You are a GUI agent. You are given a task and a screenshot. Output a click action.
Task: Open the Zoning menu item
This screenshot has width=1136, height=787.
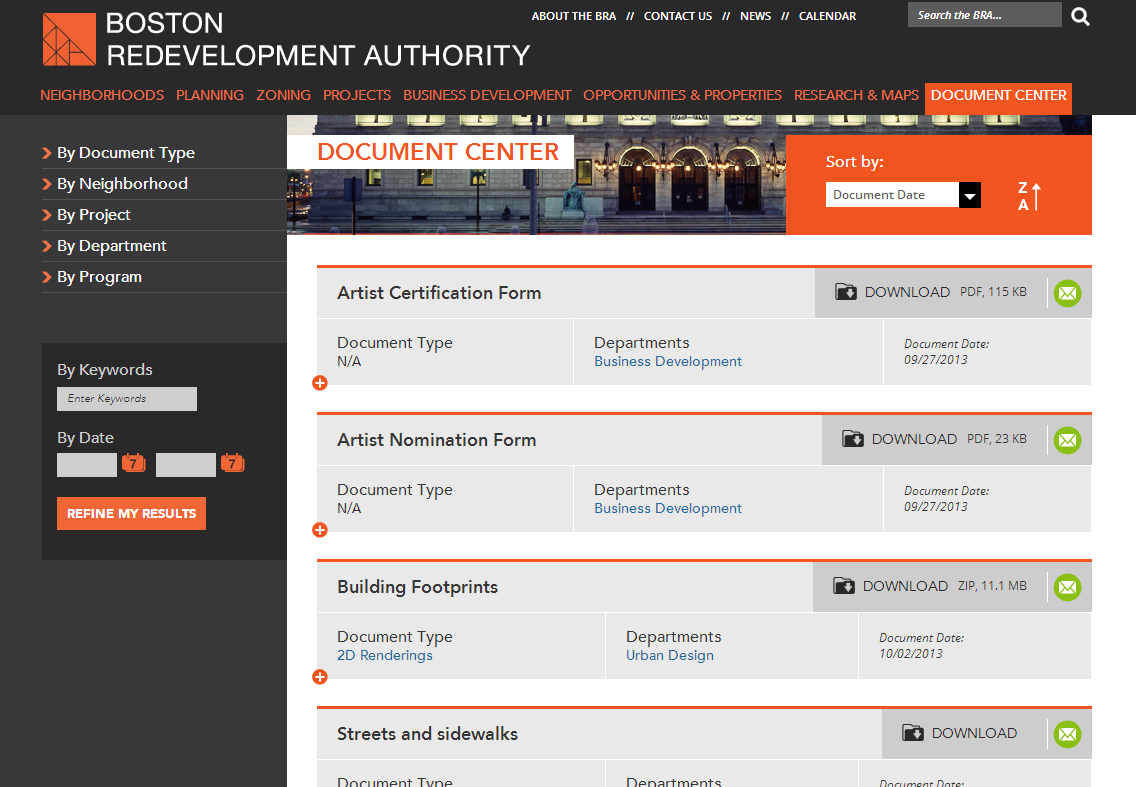click(283, 95)
